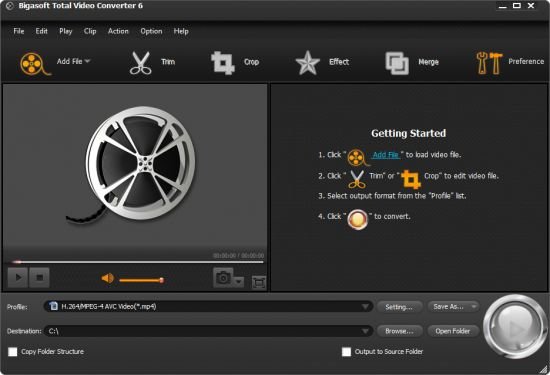Click the large round Convert button
The image size is (550, 375).
tap(515, 327)
